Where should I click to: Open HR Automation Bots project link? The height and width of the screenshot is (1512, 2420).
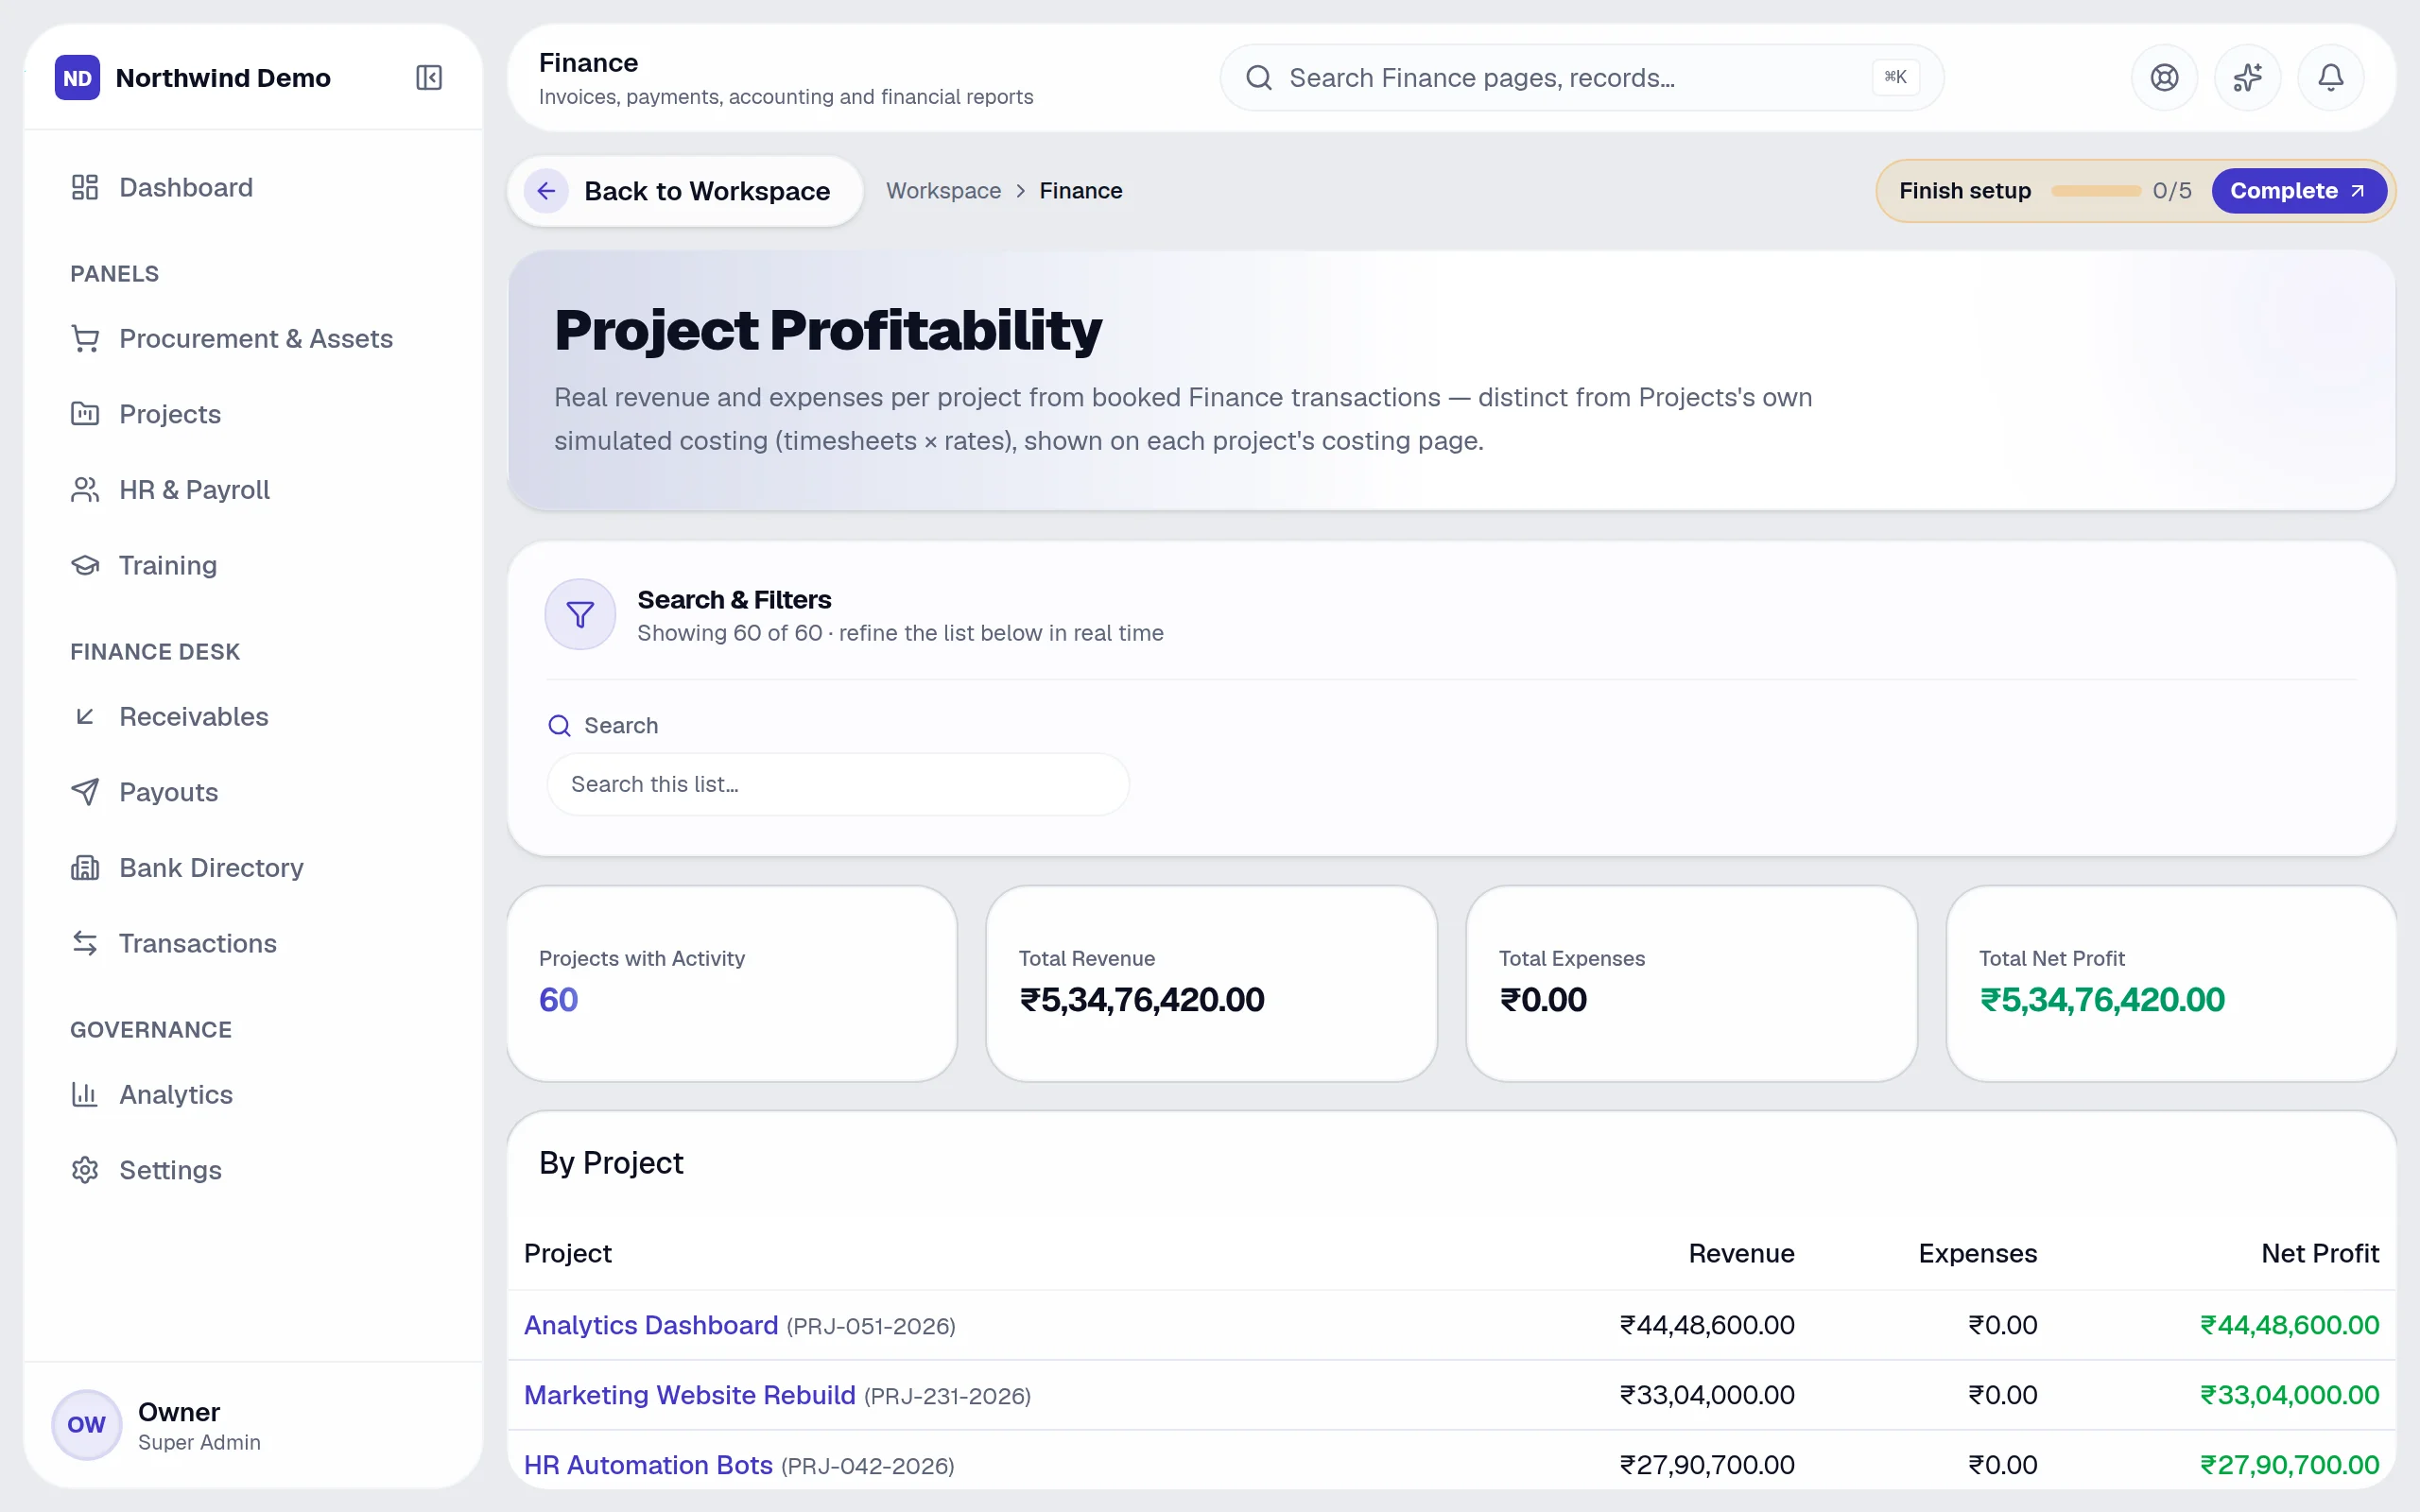click(648, 1465)
